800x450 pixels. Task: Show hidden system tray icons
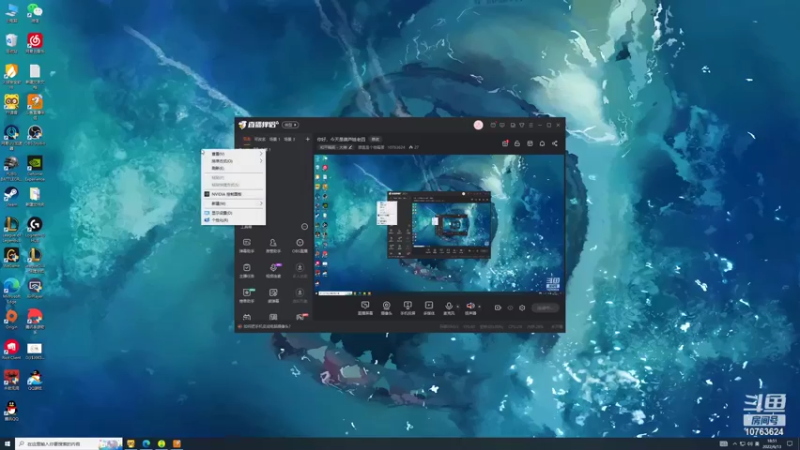click(x=735, y=444)
